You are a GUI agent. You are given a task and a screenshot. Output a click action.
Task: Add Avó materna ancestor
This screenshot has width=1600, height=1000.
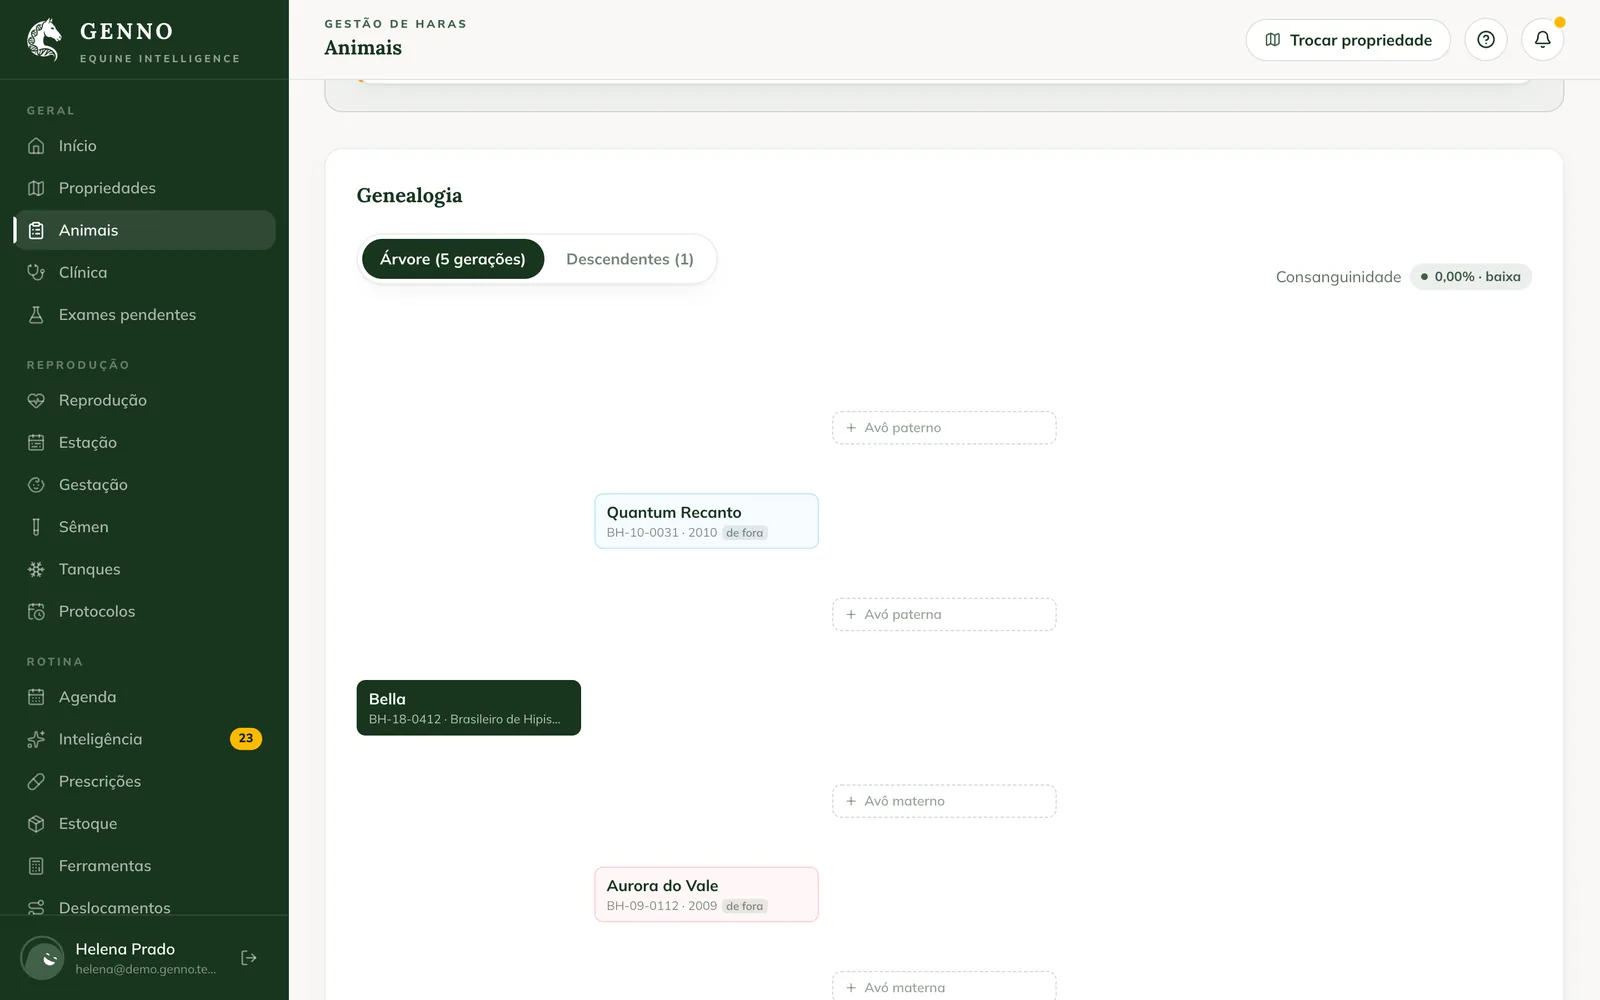pos(944,987)
